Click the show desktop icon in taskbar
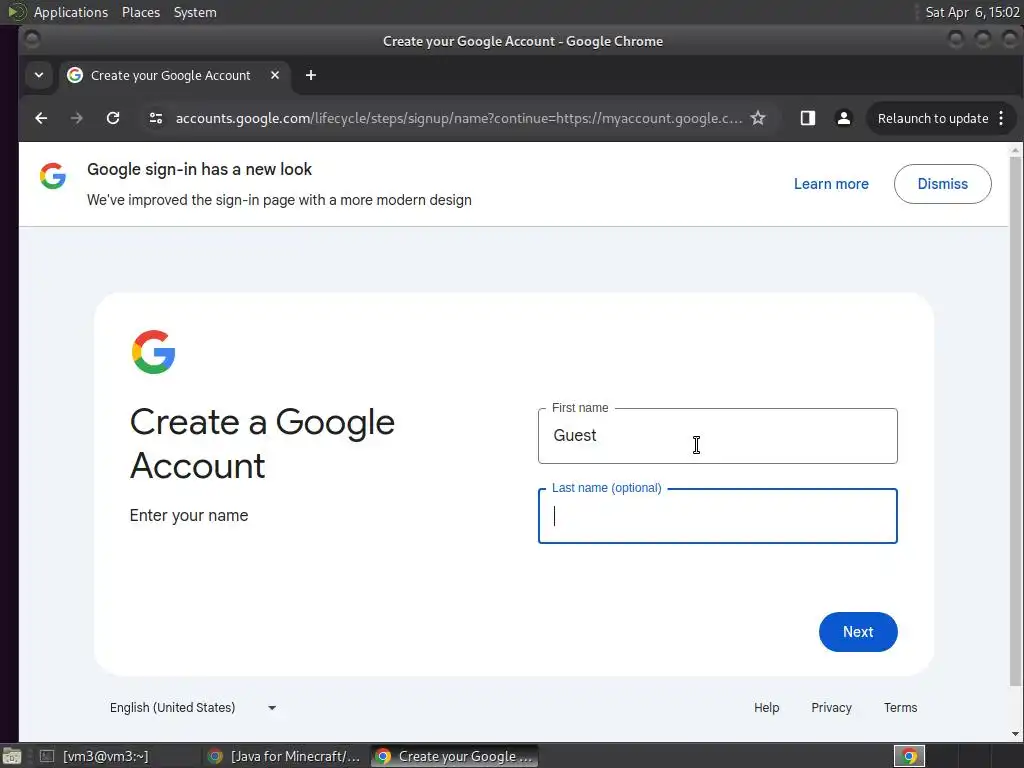Image resolution: width=1024 pixels, height=768 pixels. [x=12, y=756]
